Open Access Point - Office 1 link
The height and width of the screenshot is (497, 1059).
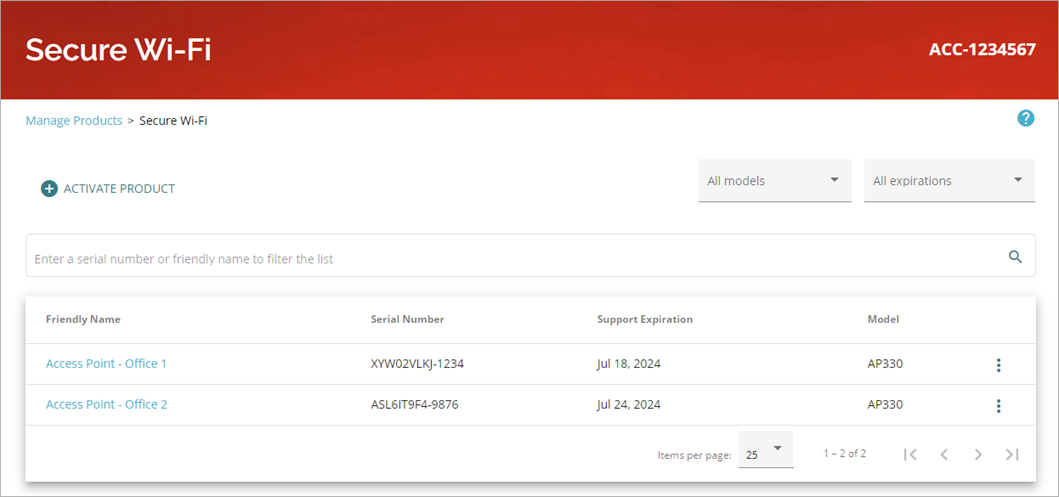[106, 364]
